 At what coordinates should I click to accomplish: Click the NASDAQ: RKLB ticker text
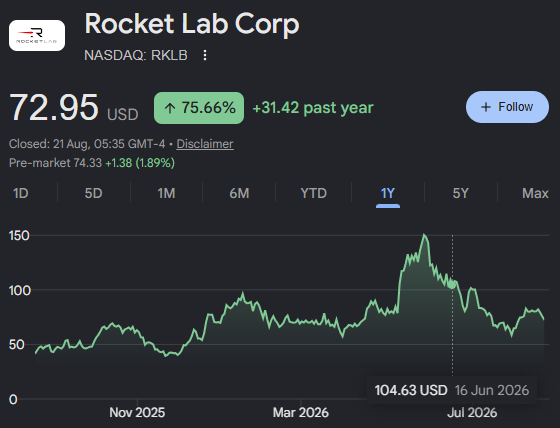coord(136,55)
